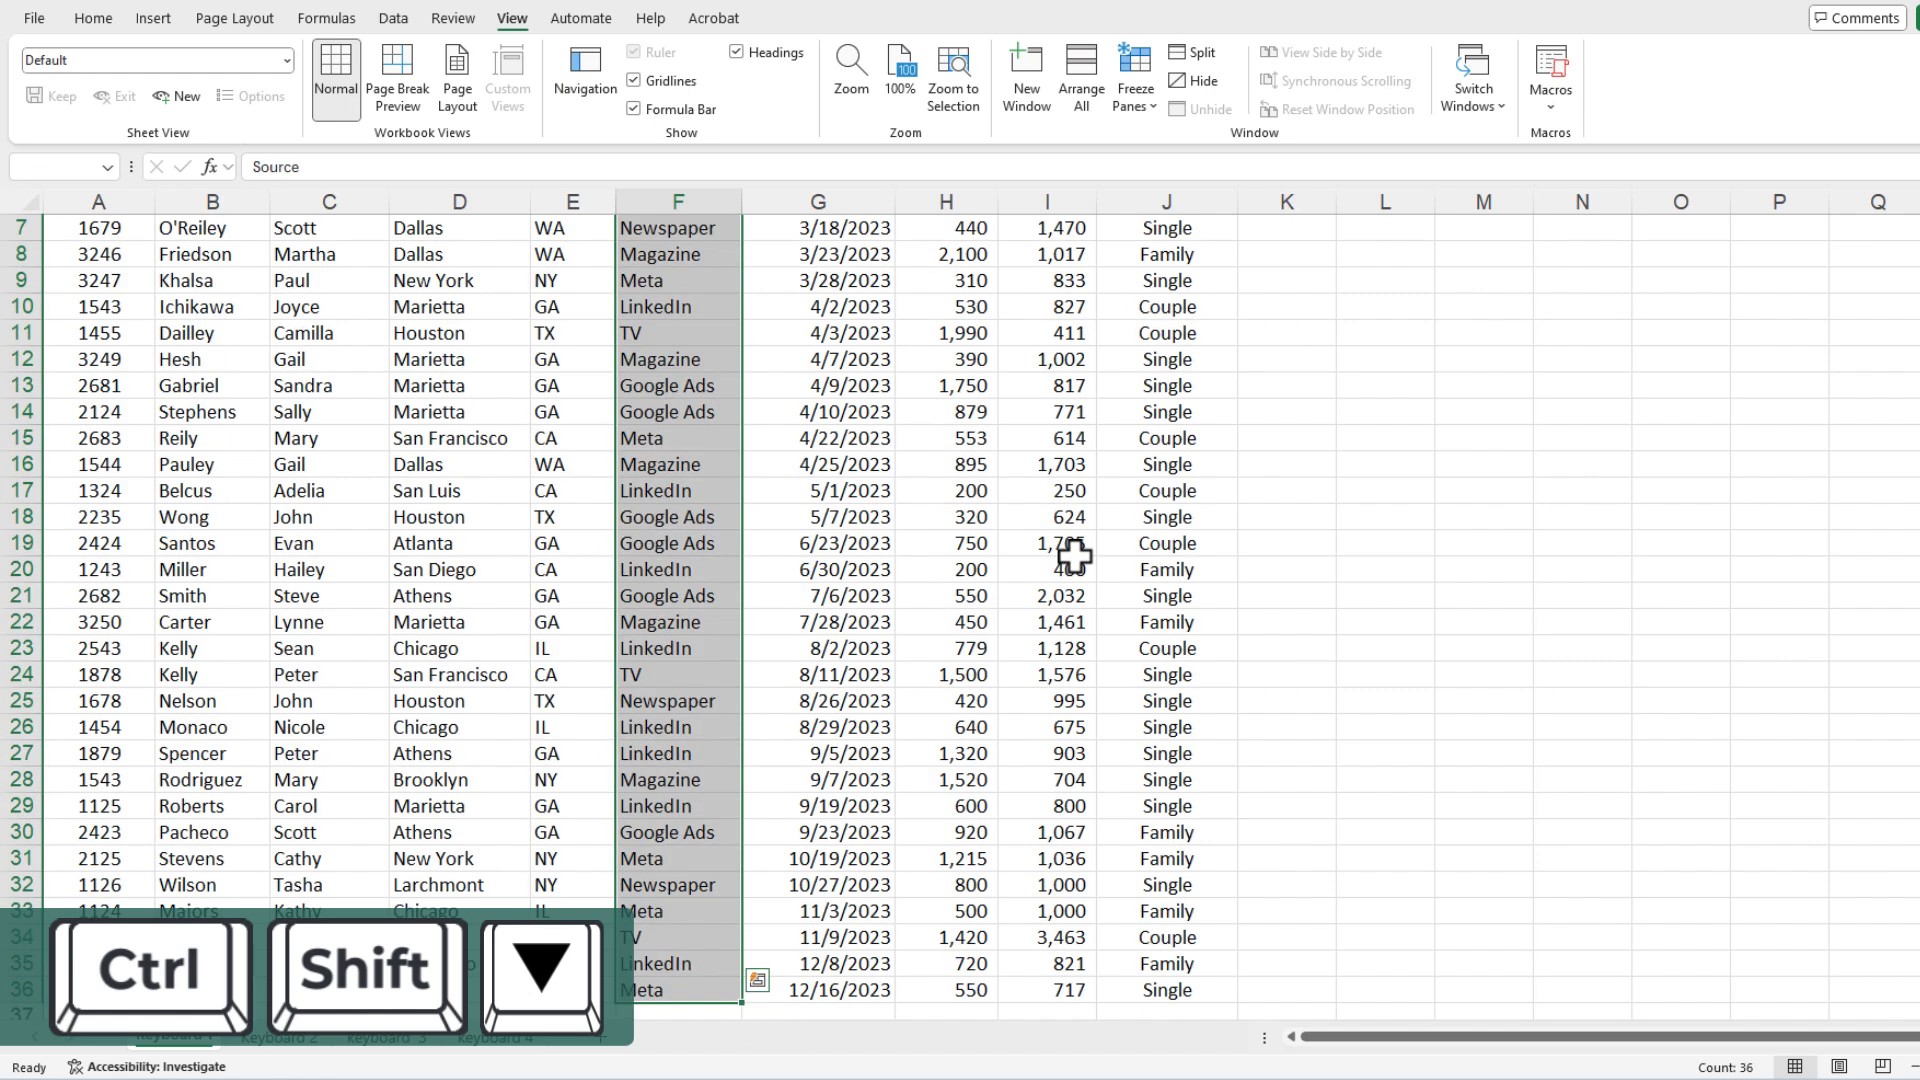Image resolution: width=1920 pixels, height=1080 pixels.
Task: Select the View menu tab
Action: click(514, 17)
